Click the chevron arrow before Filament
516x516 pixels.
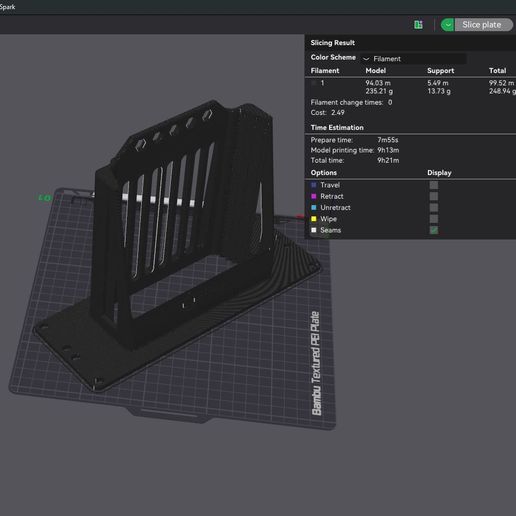click(366, 59)
